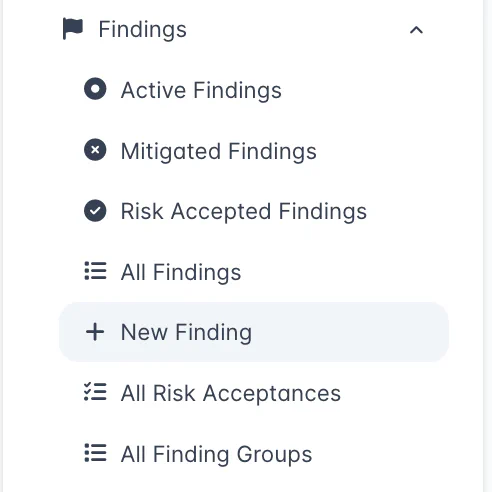Screen dimensions: 492x492
Task: Open All Finding Groups
Action: pos(216,454)
